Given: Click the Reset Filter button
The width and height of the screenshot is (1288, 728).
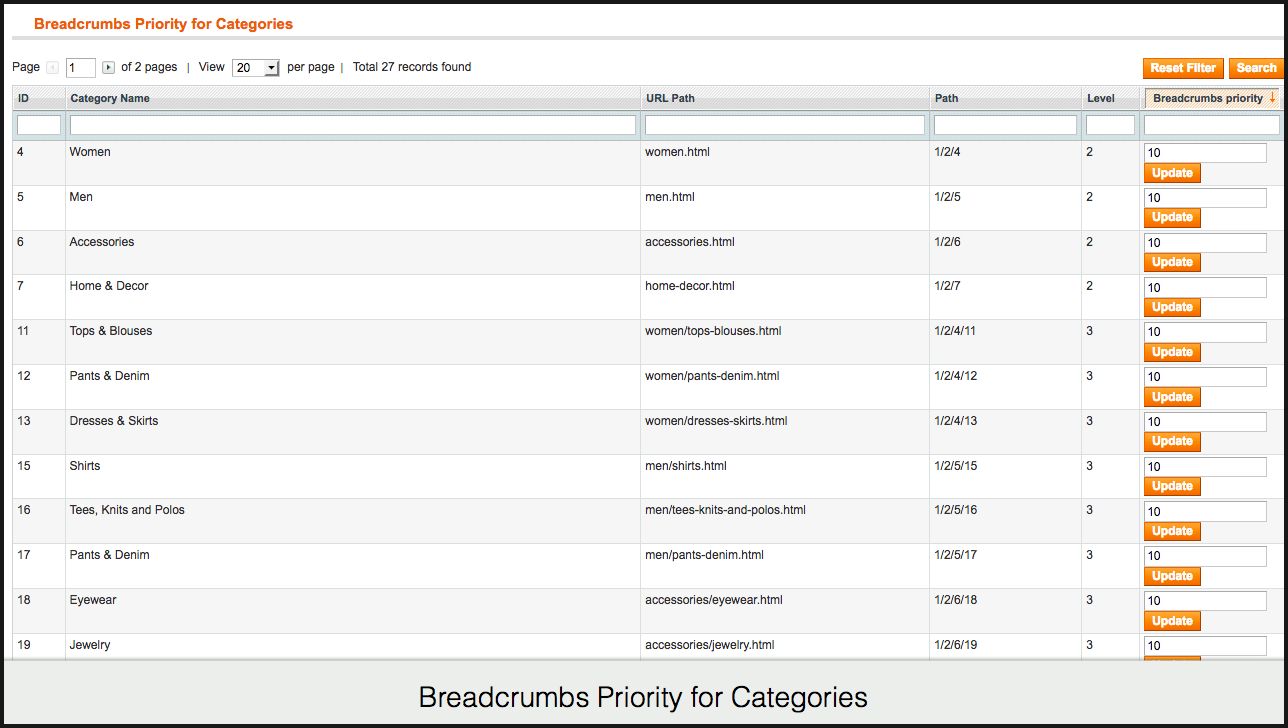Looking at the screenshot, I should tap(1183, 68).
